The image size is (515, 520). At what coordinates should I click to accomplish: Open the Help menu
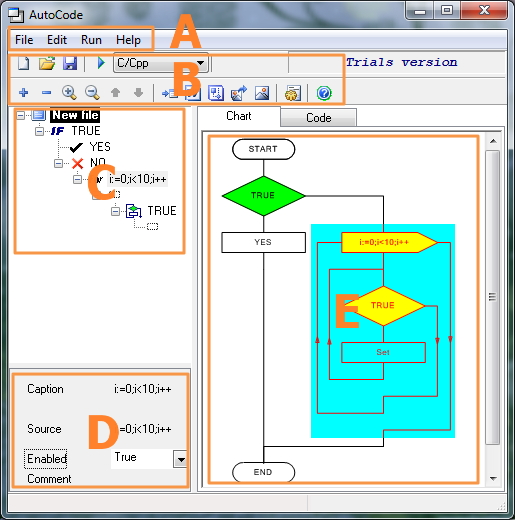pos(128,40)
